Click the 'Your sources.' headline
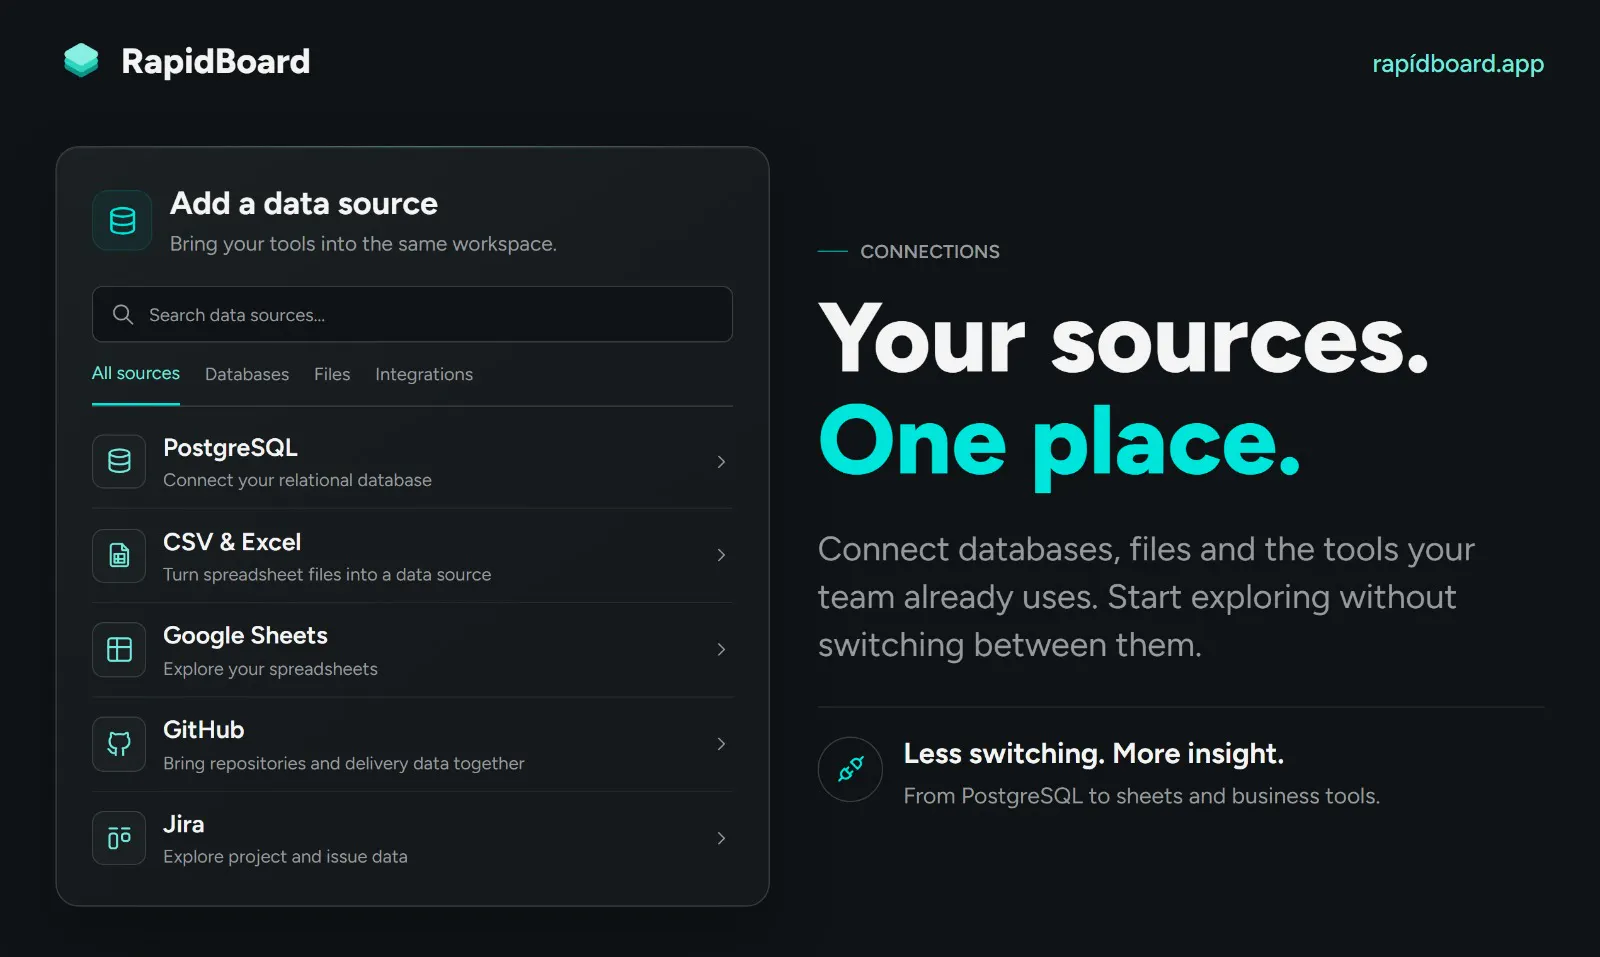1600x957 pixels. pyautogui.click(x=1124, y=340)
